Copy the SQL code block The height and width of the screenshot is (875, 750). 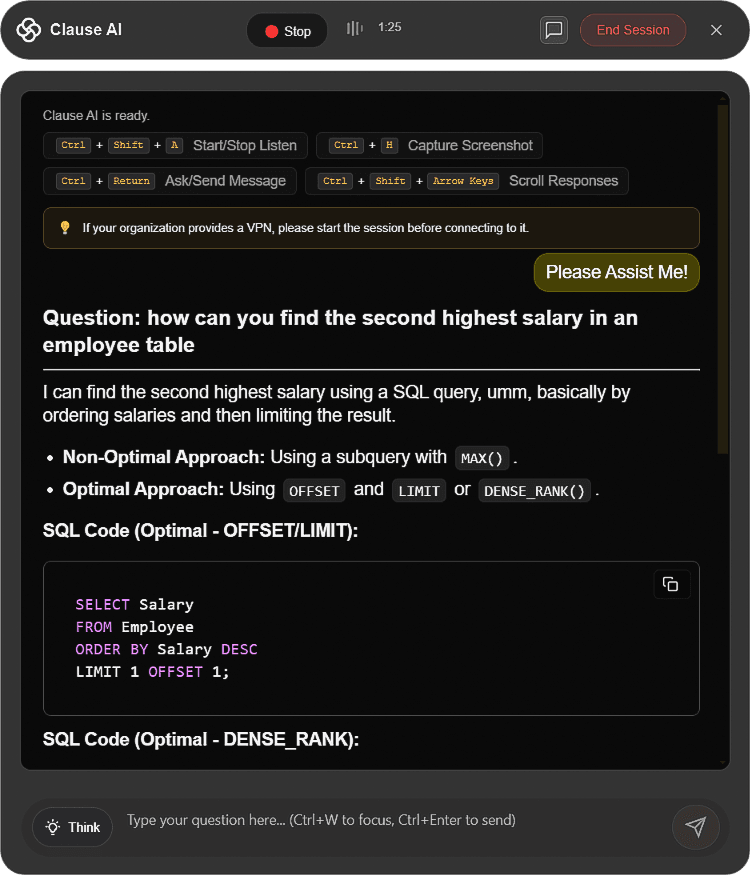pyautogui.click(x=671, y=584)
